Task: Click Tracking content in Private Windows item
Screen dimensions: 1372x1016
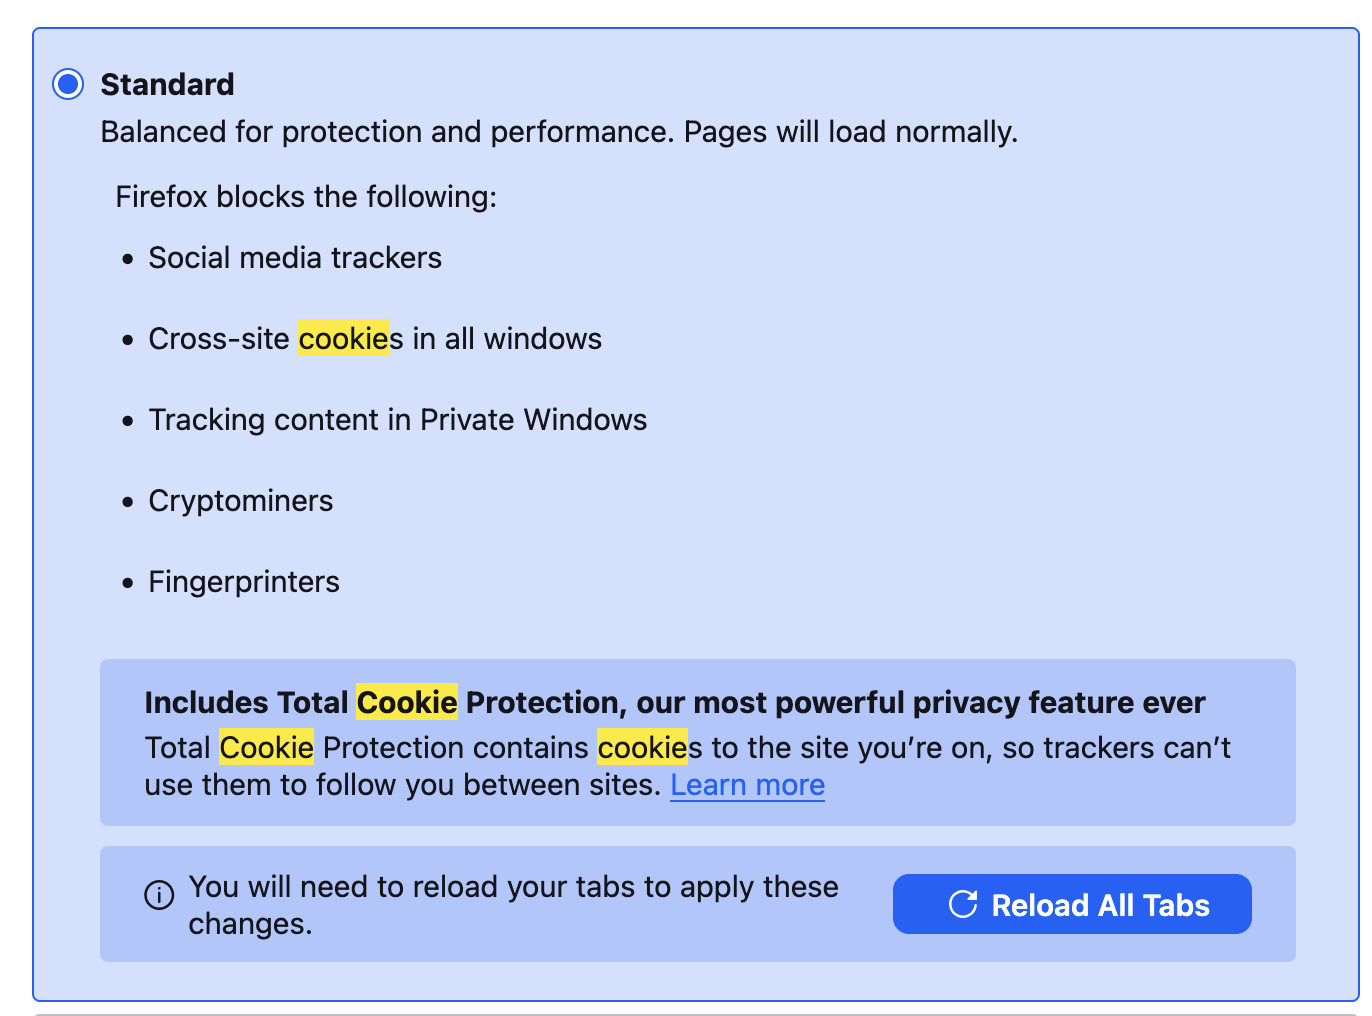Action: pos(397,420)
